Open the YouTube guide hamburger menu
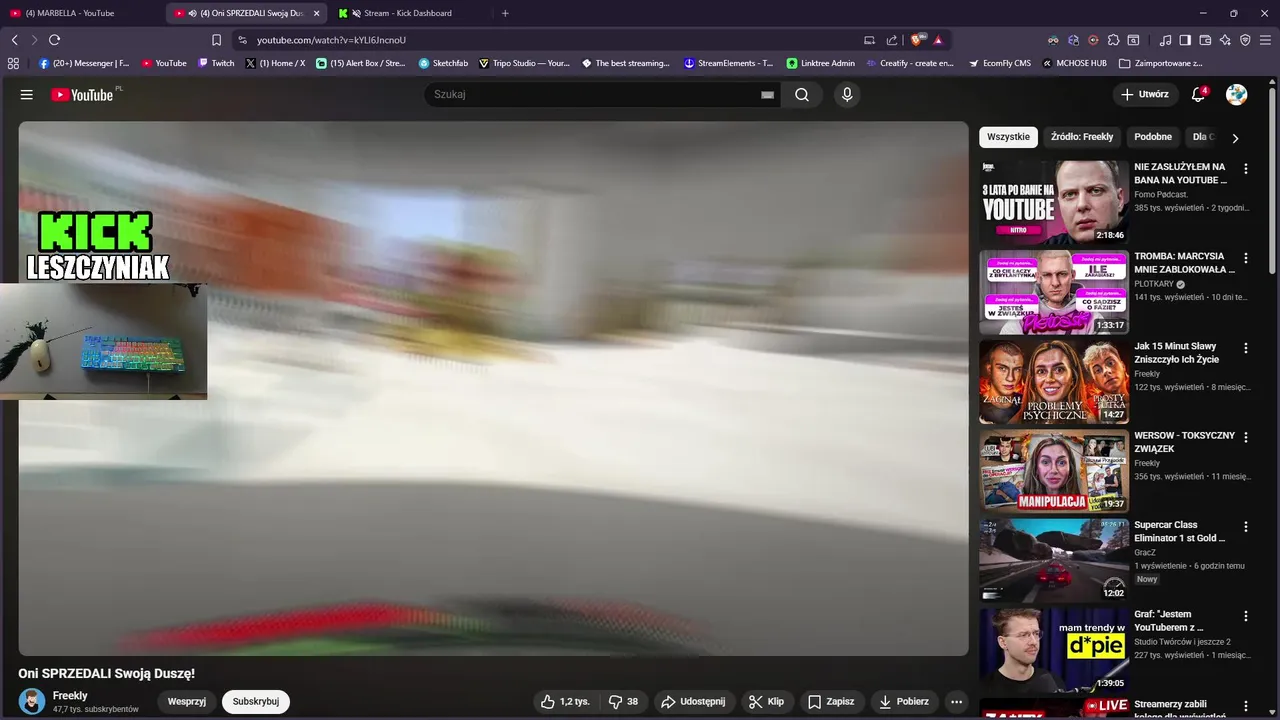This screenshot has width=1280, height=720. click(x=26, y=94)
